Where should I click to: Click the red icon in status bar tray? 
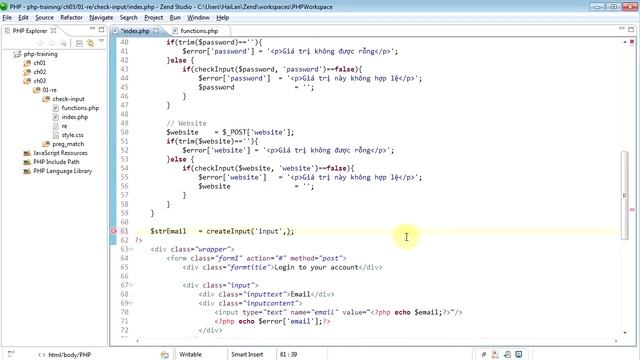point(495,354)
